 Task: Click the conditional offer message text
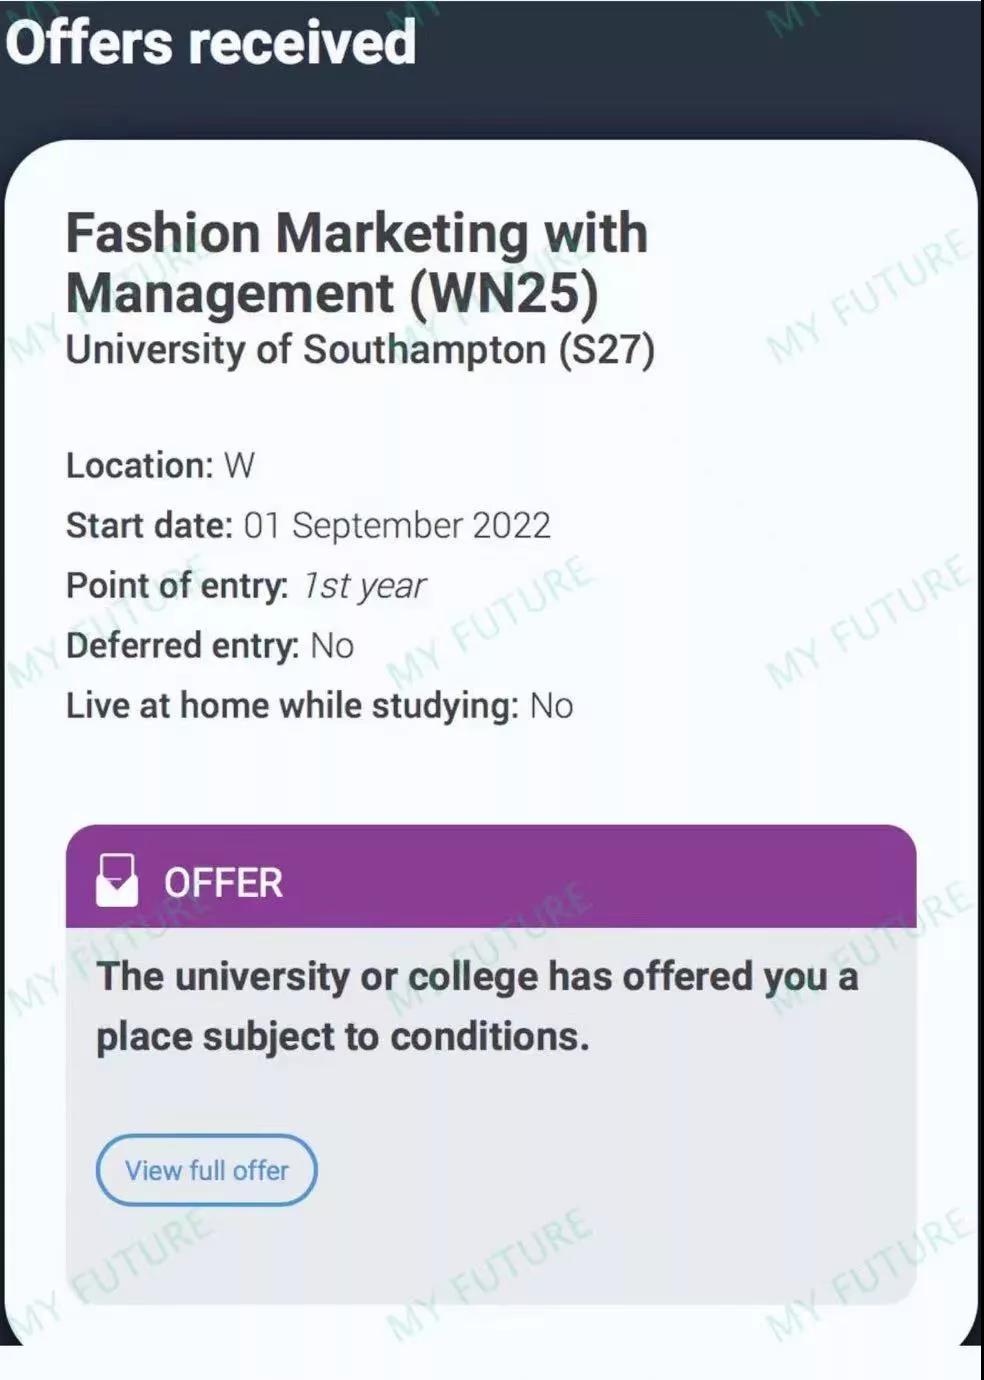[477, 1005]
